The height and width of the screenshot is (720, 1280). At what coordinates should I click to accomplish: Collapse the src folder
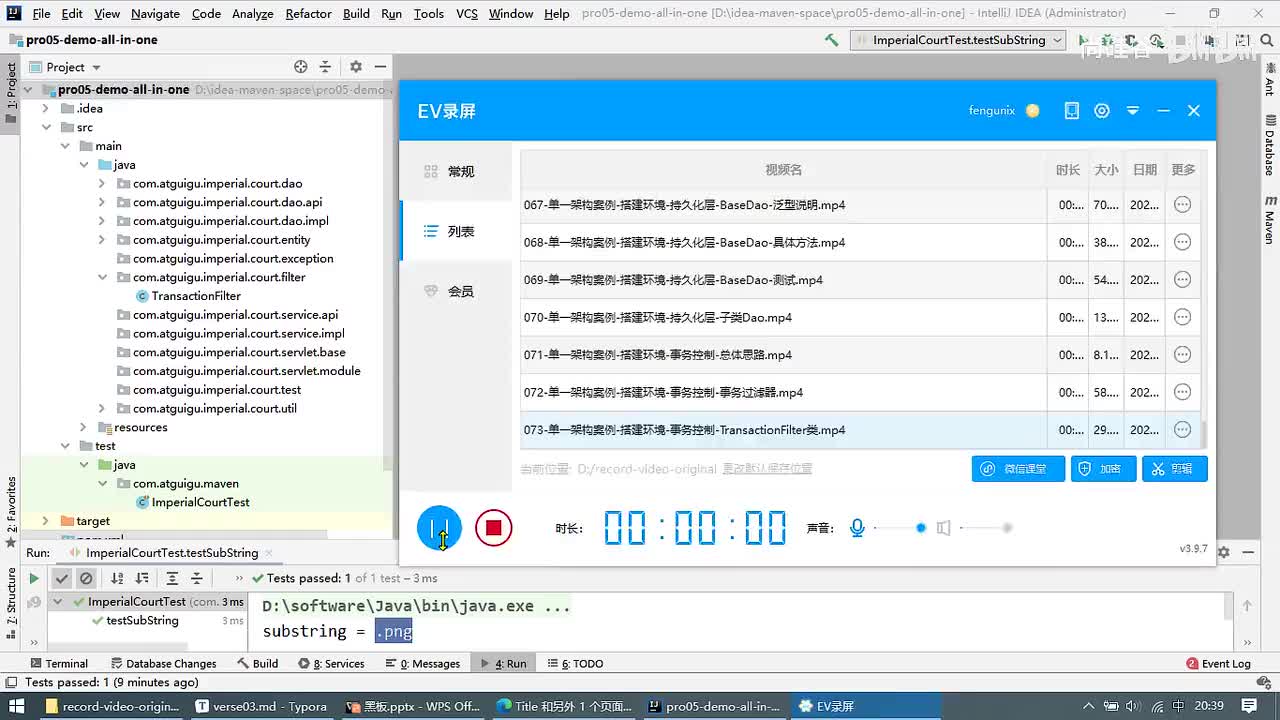coord(46,127)
